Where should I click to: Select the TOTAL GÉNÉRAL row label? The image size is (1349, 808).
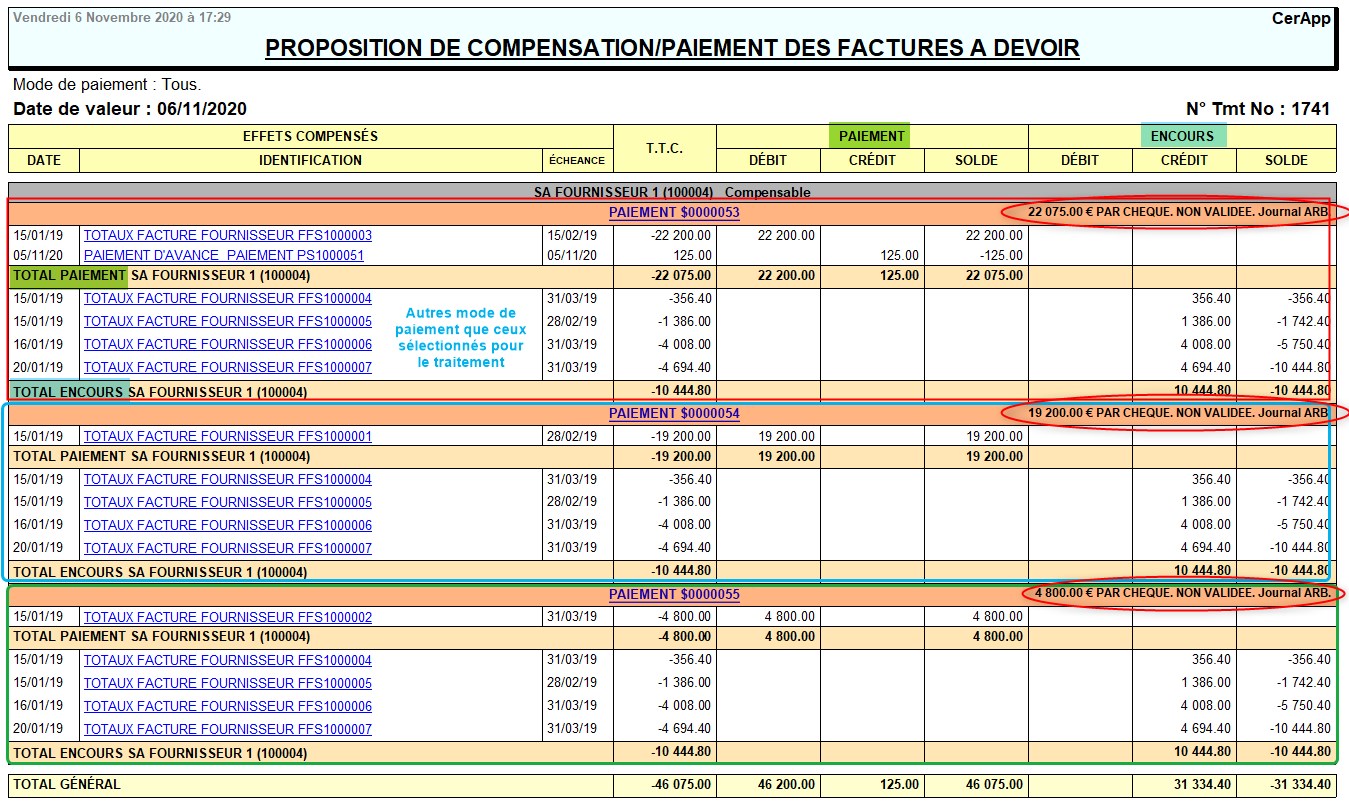(x=66, y=785)
